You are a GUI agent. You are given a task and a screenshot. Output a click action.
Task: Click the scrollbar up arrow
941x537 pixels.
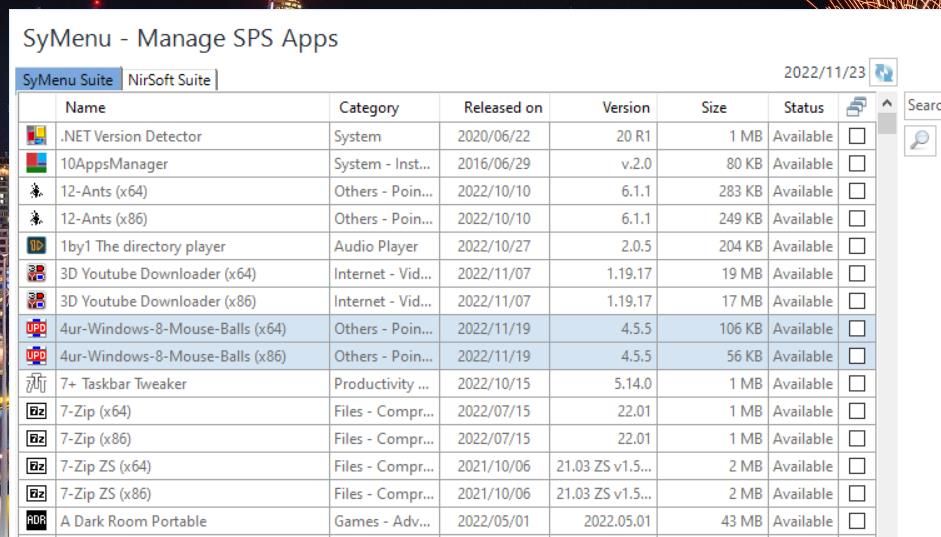pyautogui.click(x=886, y=103)
